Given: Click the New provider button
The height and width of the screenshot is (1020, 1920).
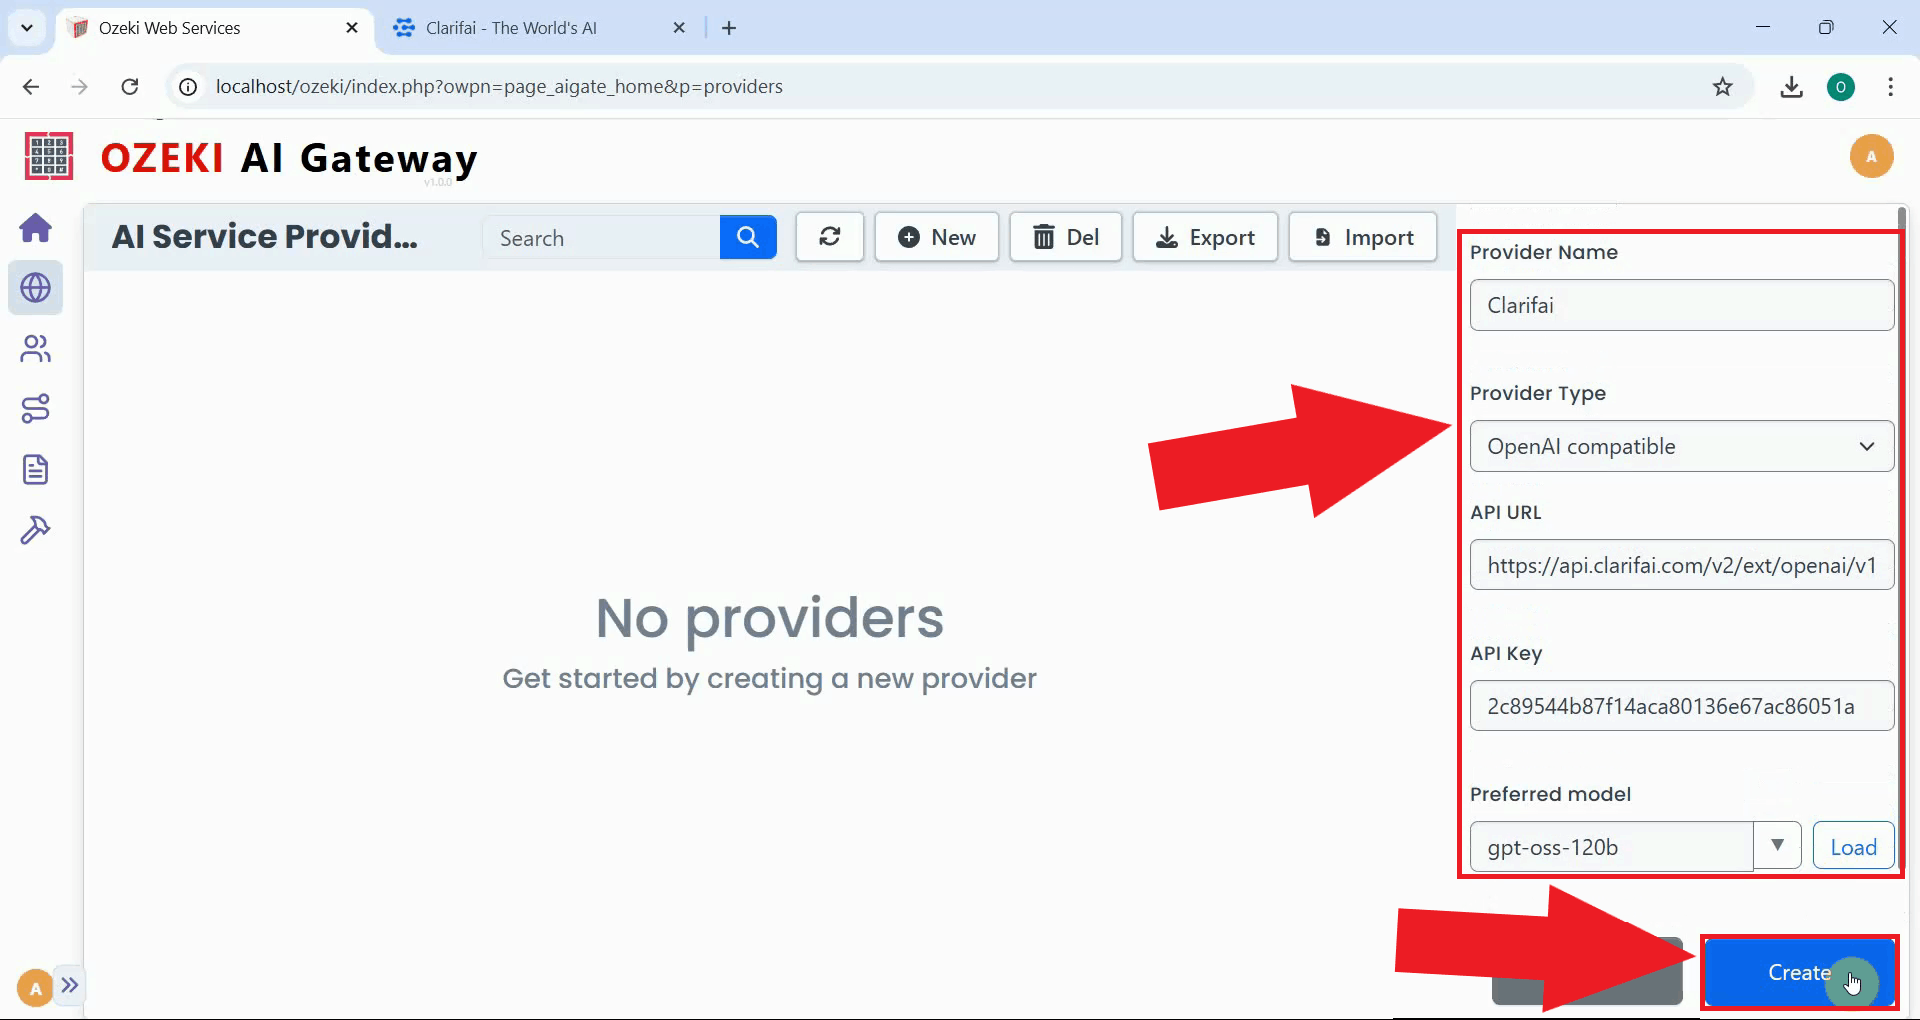Looking at the screenshot, I should [x=936, y=237].
